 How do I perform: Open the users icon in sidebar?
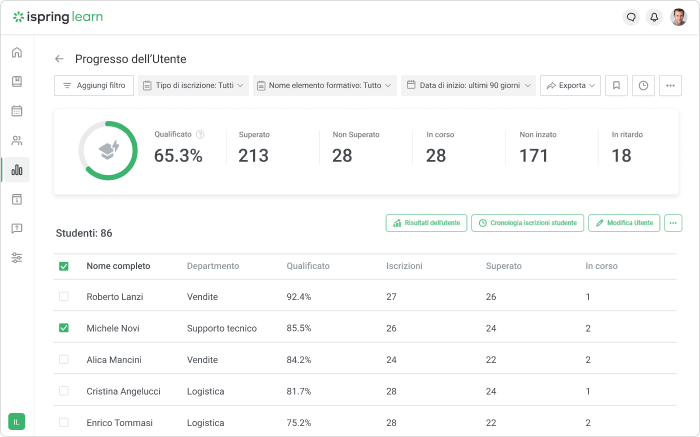17,141
